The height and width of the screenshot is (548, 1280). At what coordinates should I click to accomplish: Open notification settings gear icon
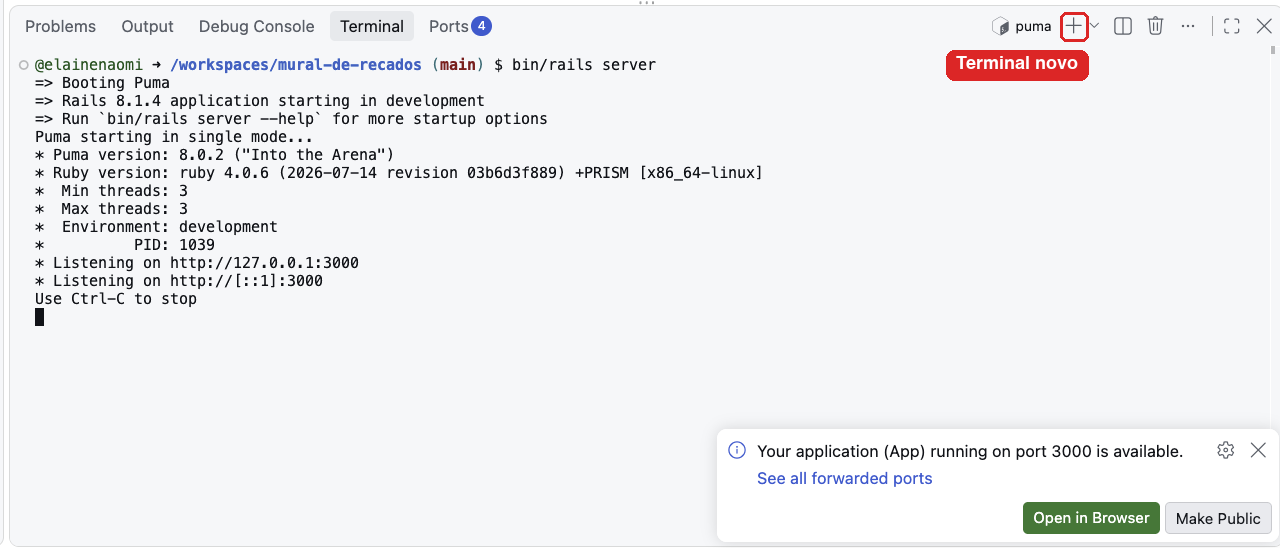click(1225, 450)
